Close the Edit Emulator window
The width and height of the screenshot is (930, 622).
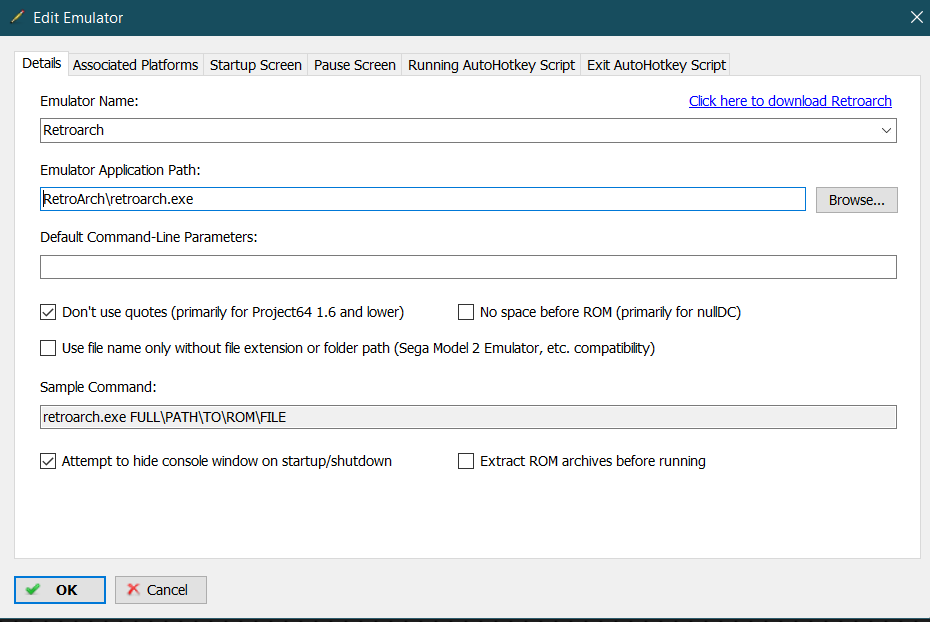(x=916, y=17)
